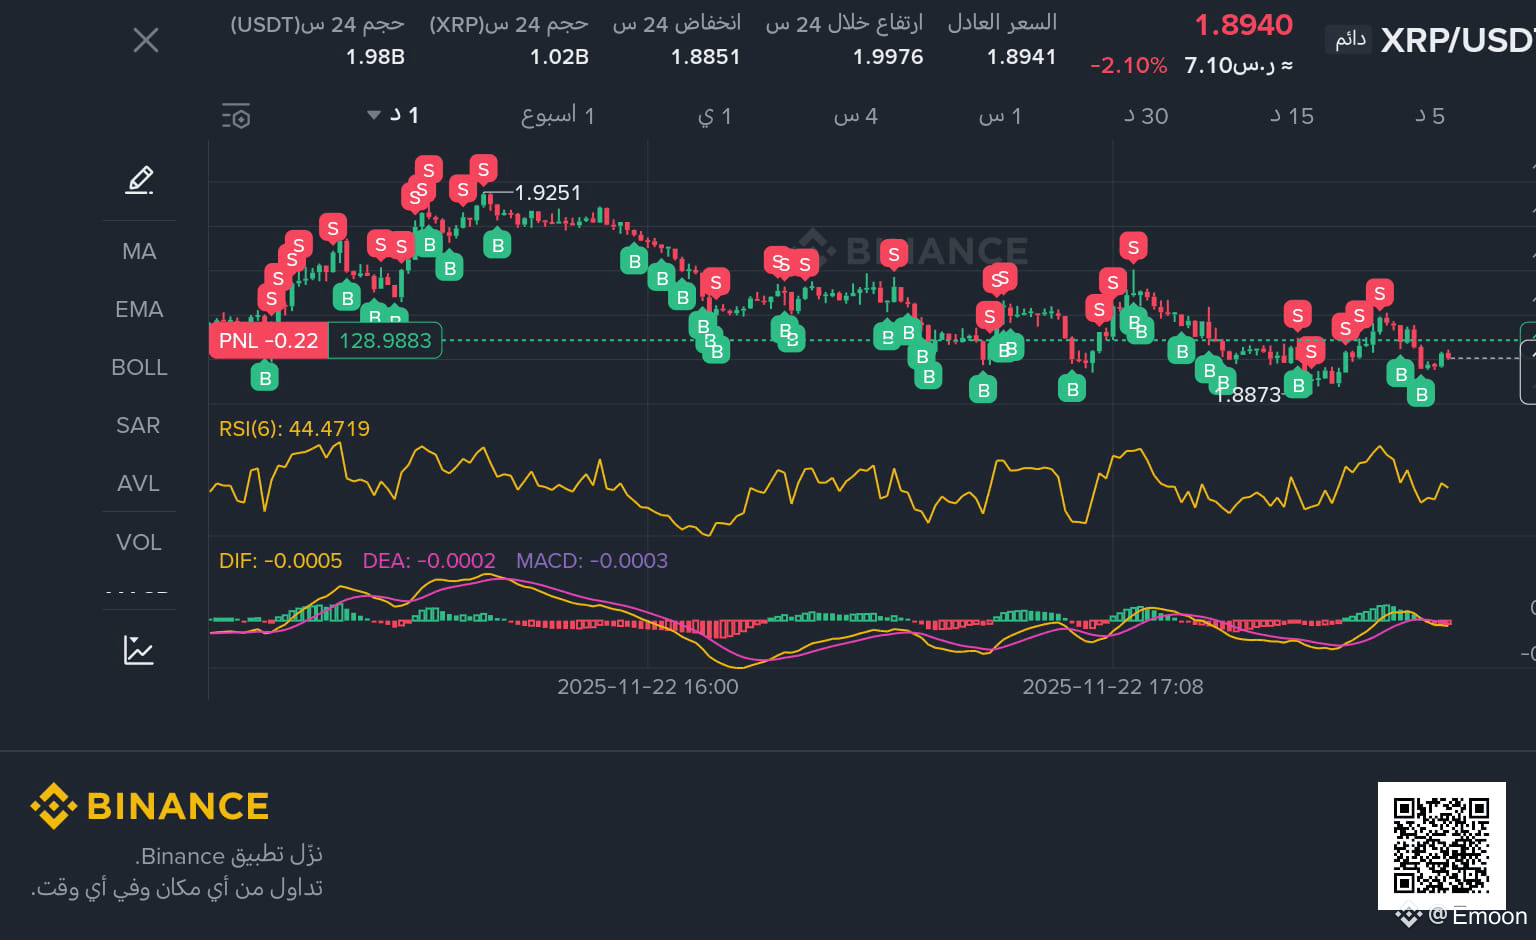The image size is (1536, 940).
Task: Select the 15 د timeframe
Action: 1292,116
